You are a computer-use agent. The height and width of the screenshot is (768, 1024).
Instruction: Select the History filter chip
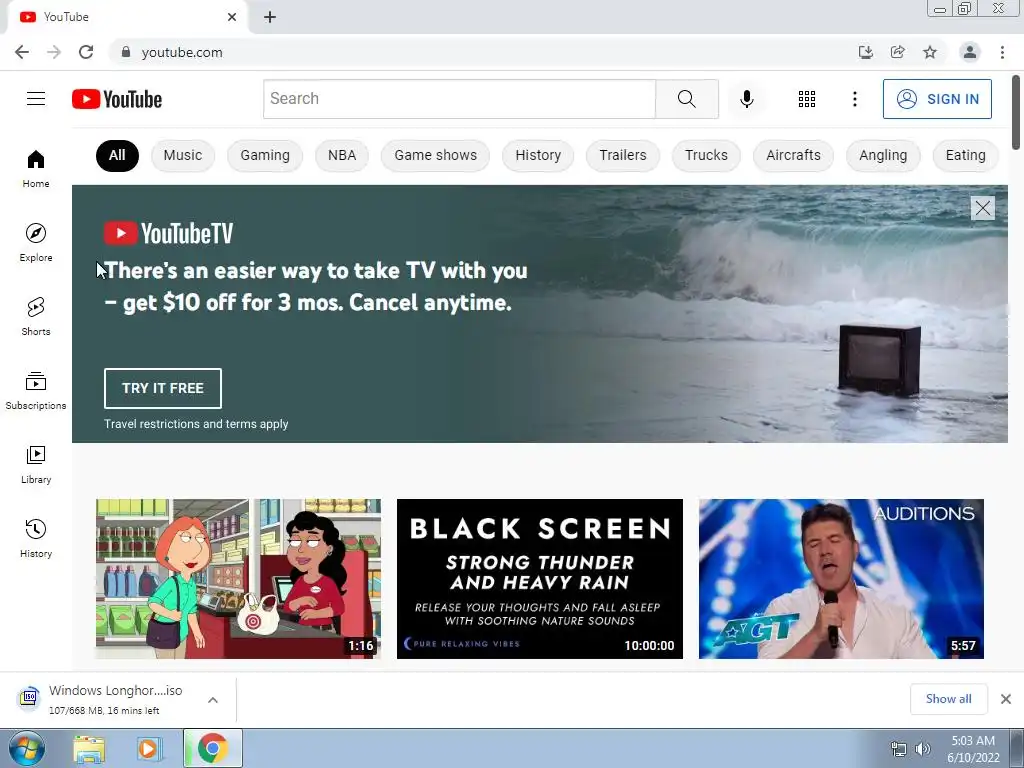point(538,155)
